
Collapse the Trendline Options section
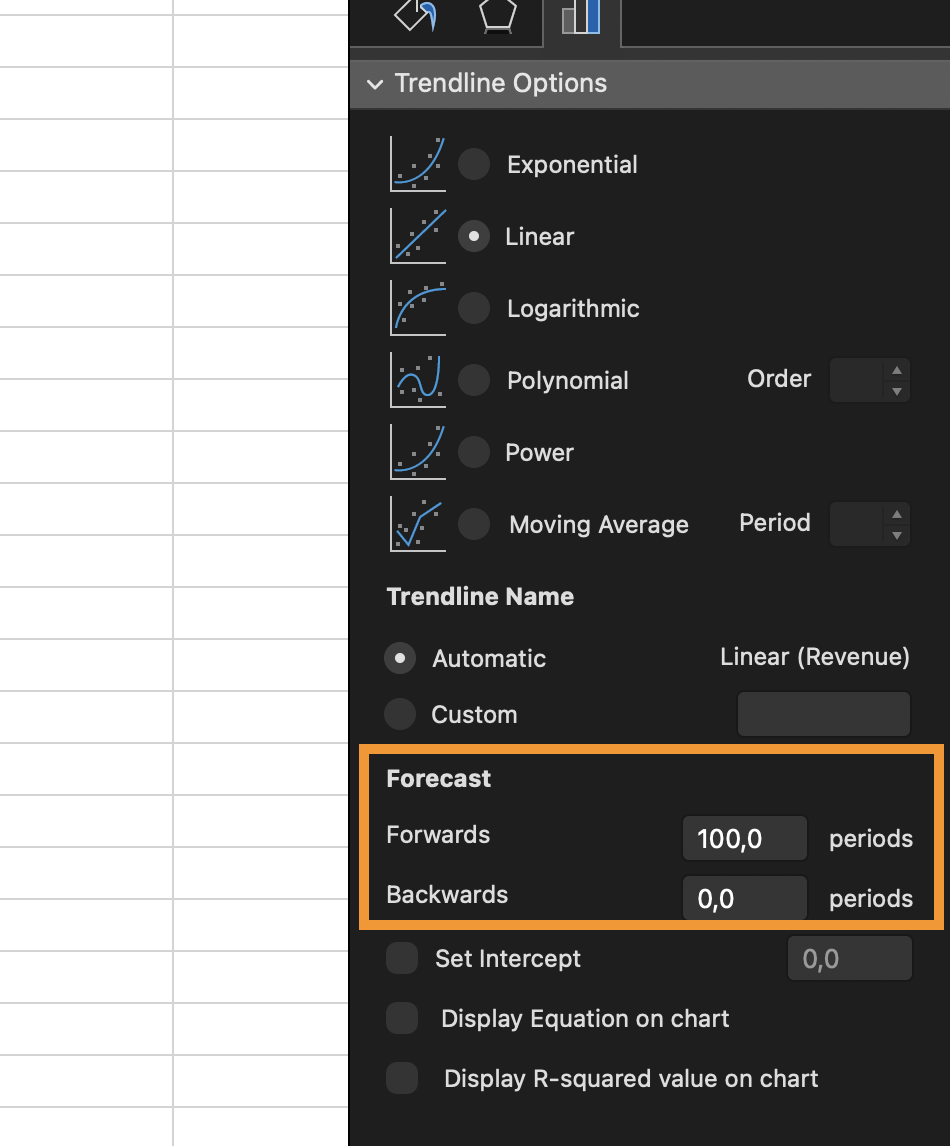[x=376, y=84]
